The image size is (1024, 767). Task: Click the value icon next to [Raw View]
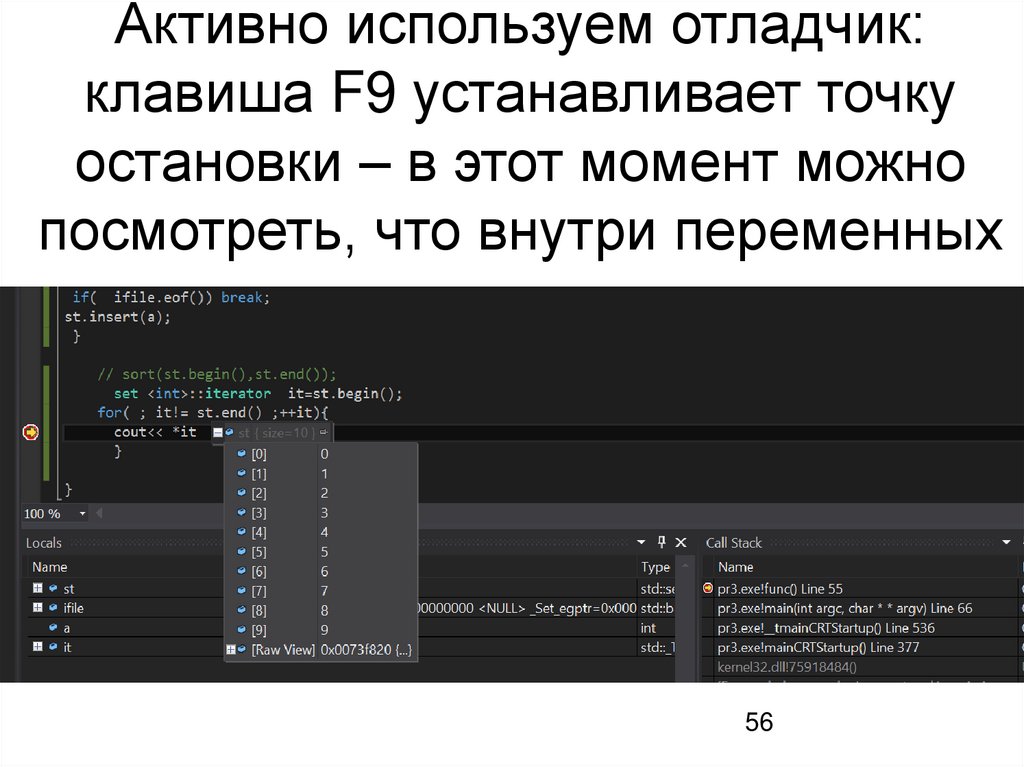click(240, 649)
